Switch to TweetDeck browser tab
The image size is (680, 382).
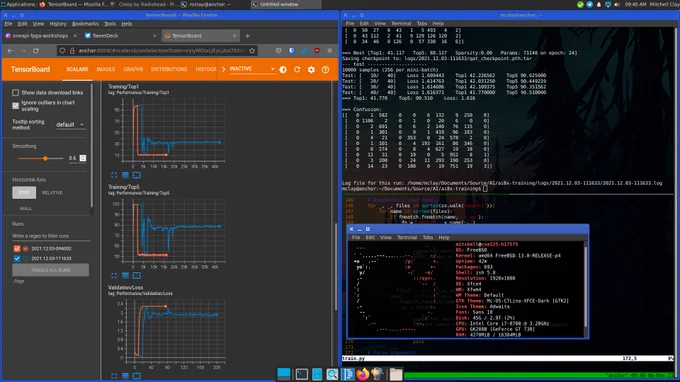120,36
